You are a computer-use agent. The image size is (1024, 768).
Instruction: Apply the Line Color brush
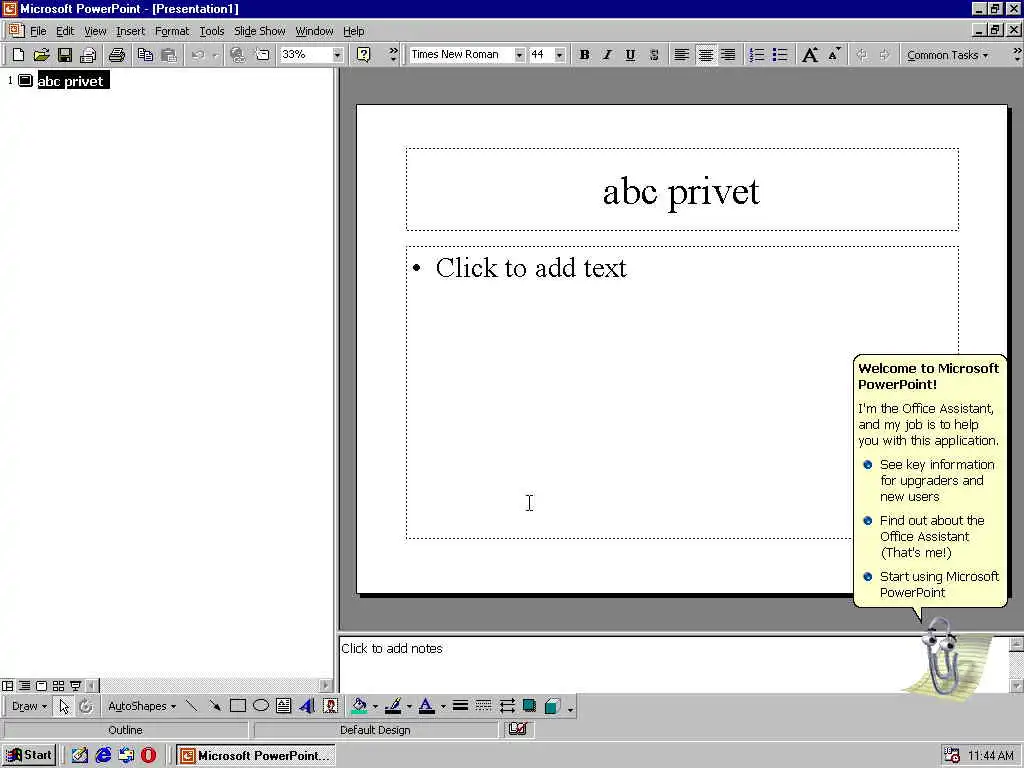(x=392, y=706)
